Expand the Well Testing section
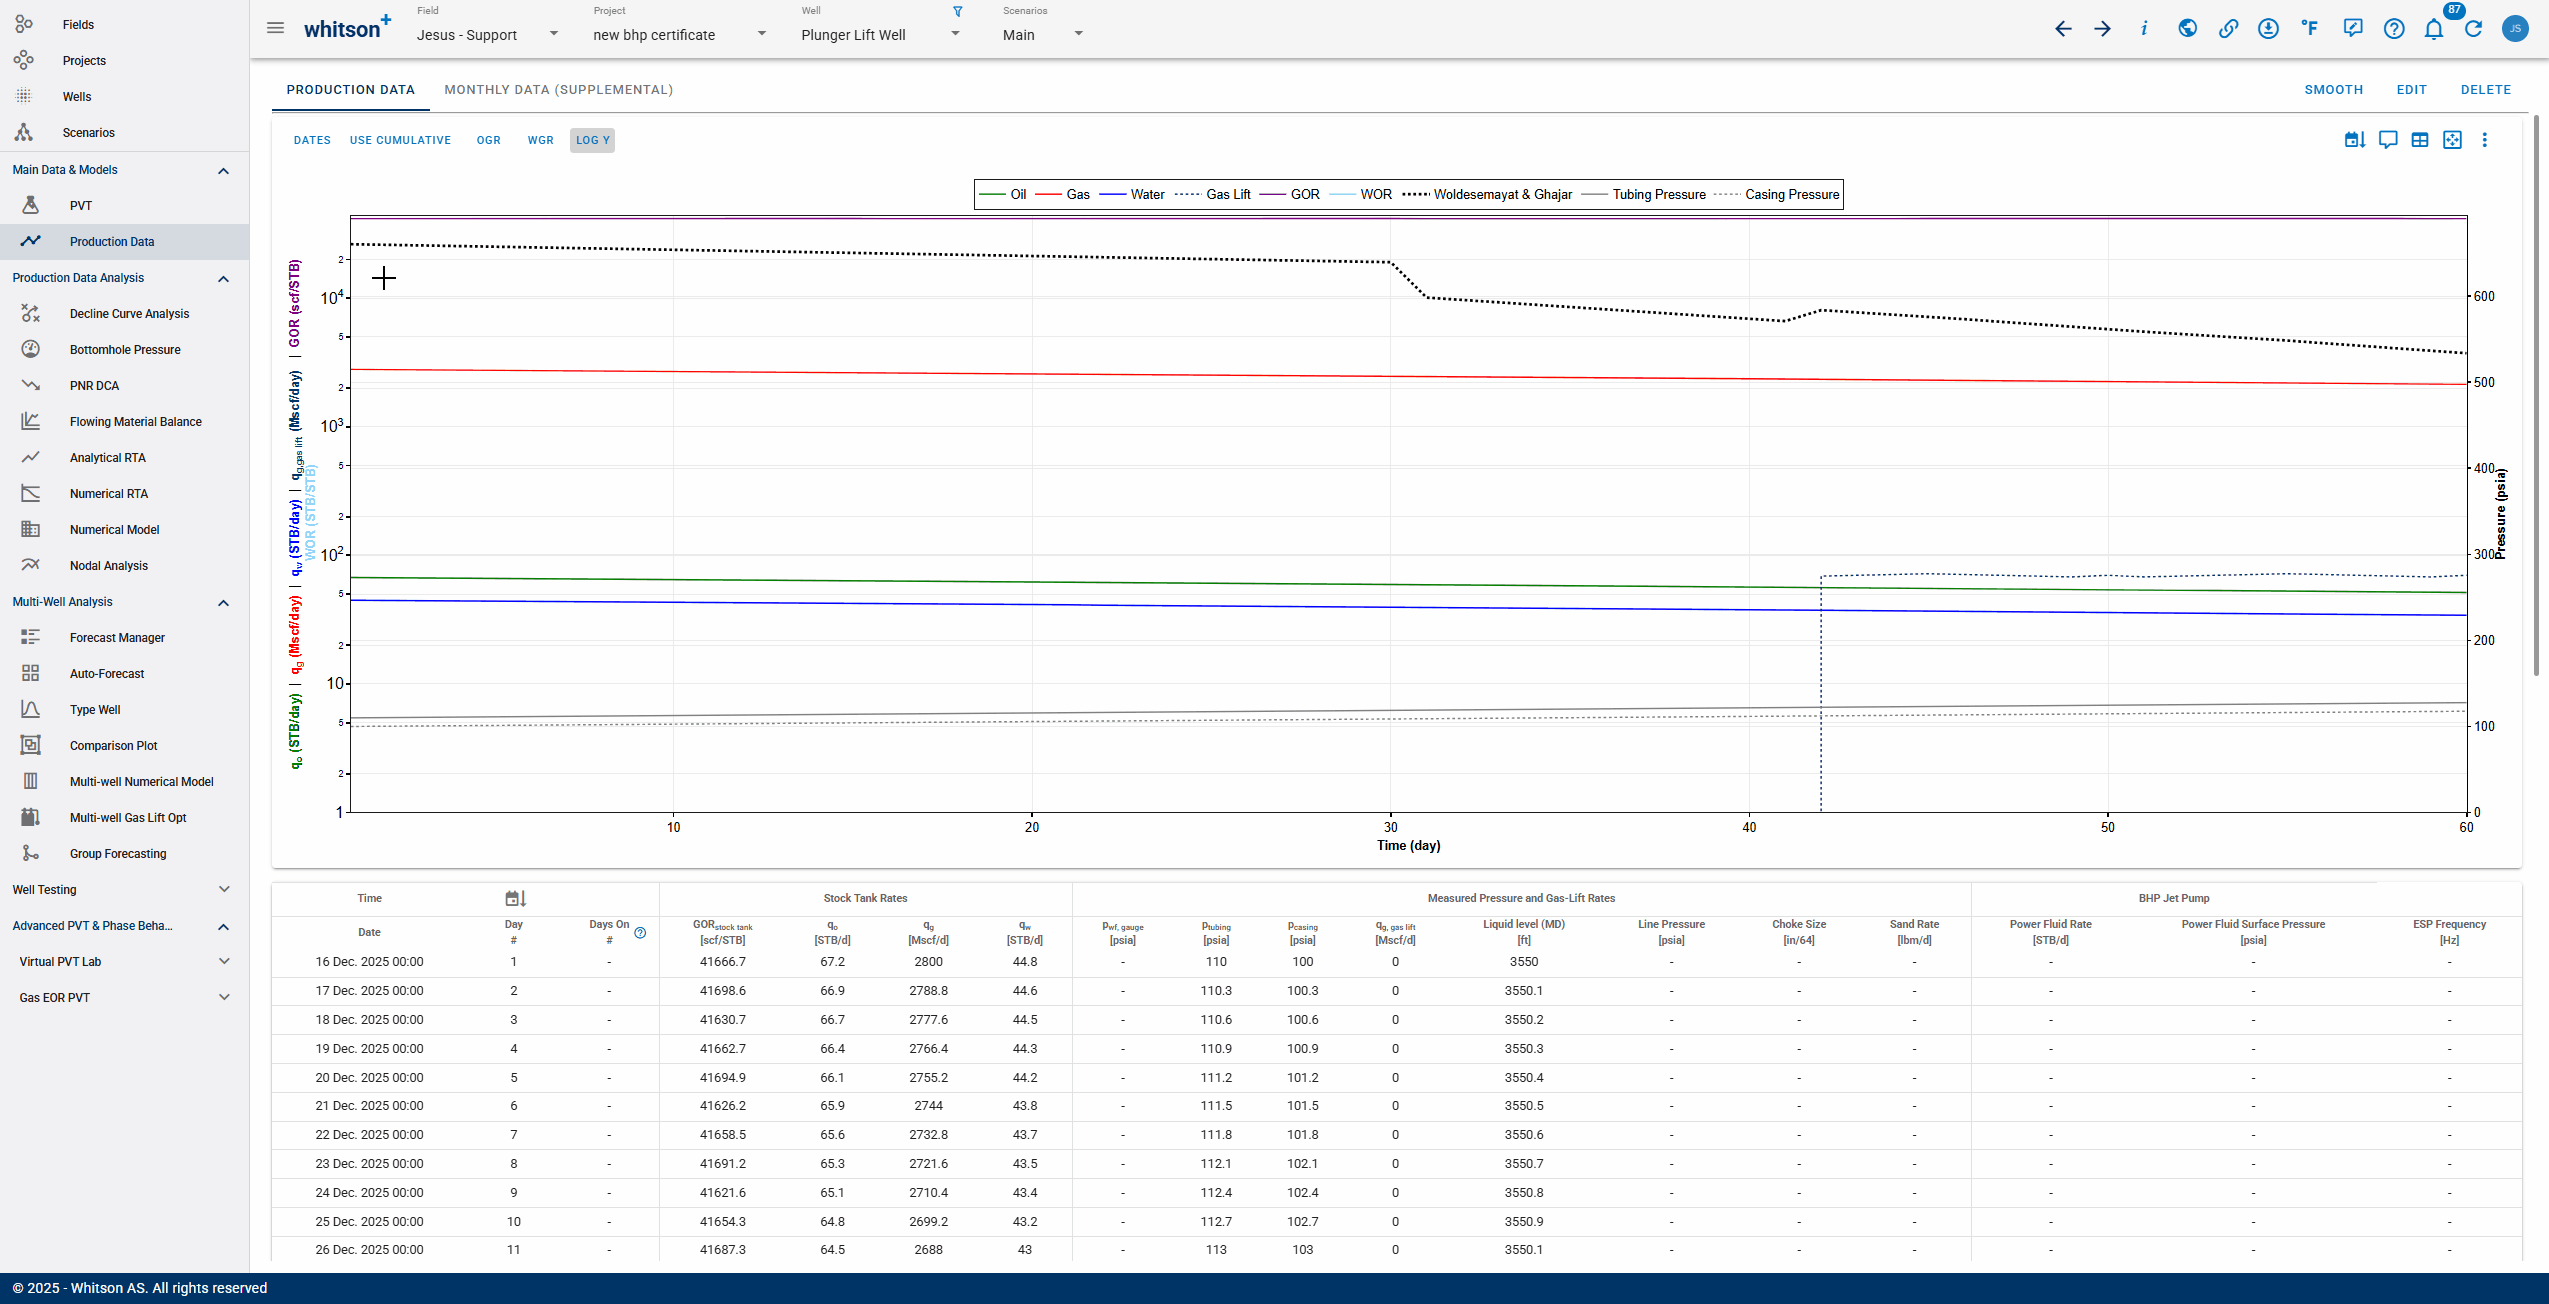Viewport: 2549px width, 1304px height. 223,890
